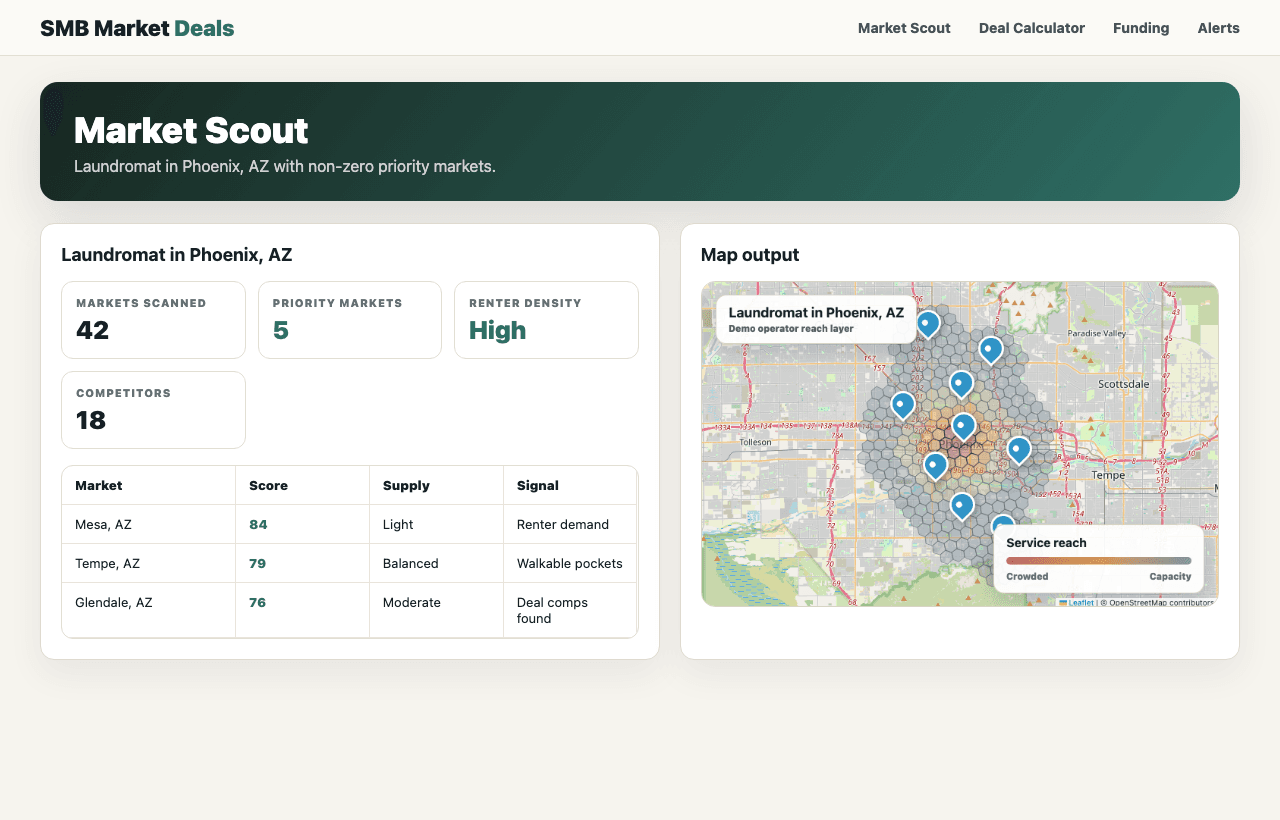Open the Market Scout nav item

[x=904, y=28]
